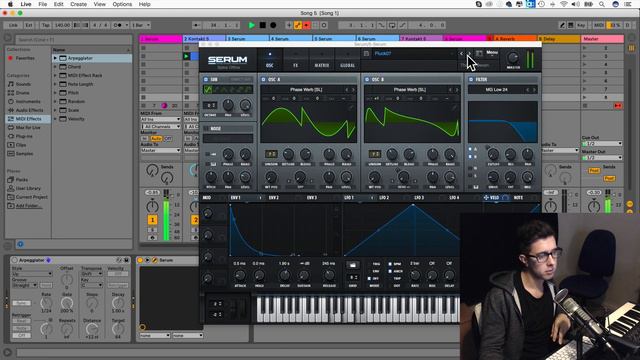Select the Sounds category icon
The image size is (640, 360).
coord(11,84)
